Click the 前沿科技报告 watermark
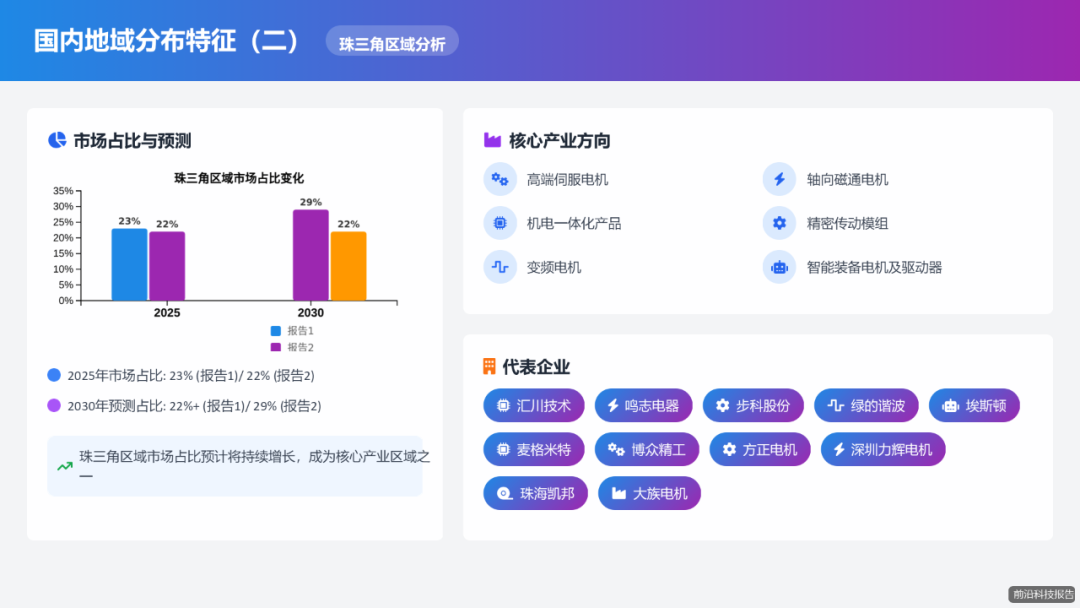The height and width of the screenshot is (608, 1080). [x=1043, y=596]
